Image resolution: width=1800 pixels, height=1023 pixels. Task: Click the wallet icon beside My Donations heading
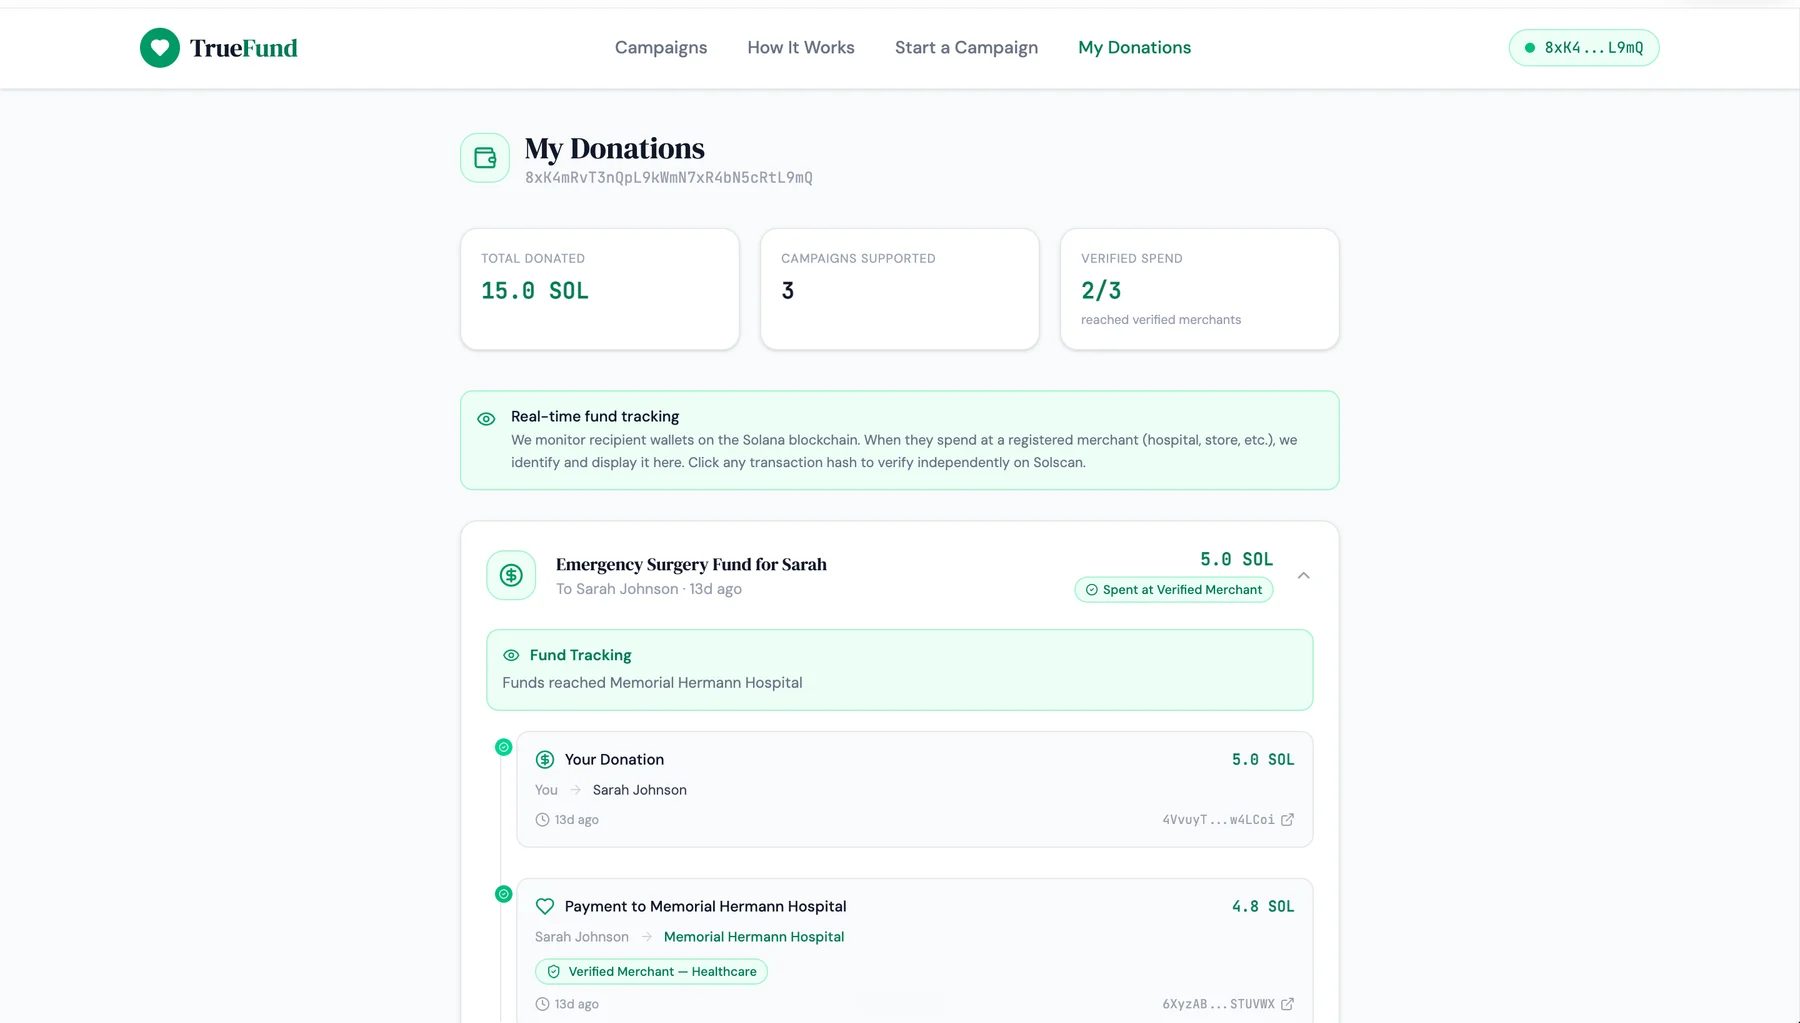tap(485, 158)
